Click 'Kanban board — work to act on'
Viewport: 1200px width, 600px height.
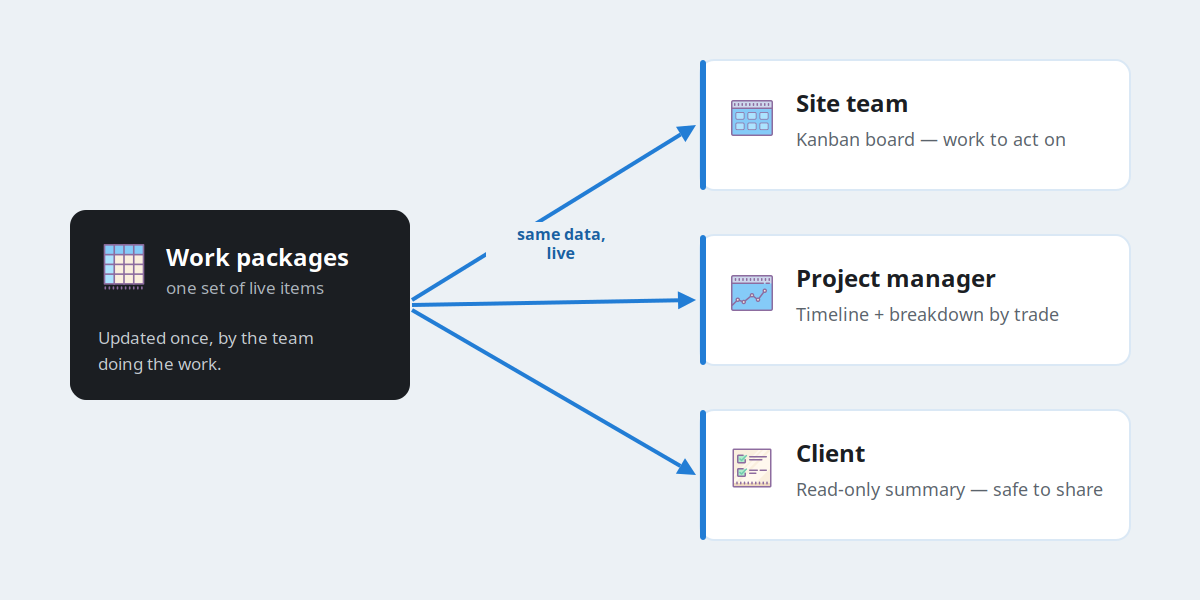pos(931,140)
